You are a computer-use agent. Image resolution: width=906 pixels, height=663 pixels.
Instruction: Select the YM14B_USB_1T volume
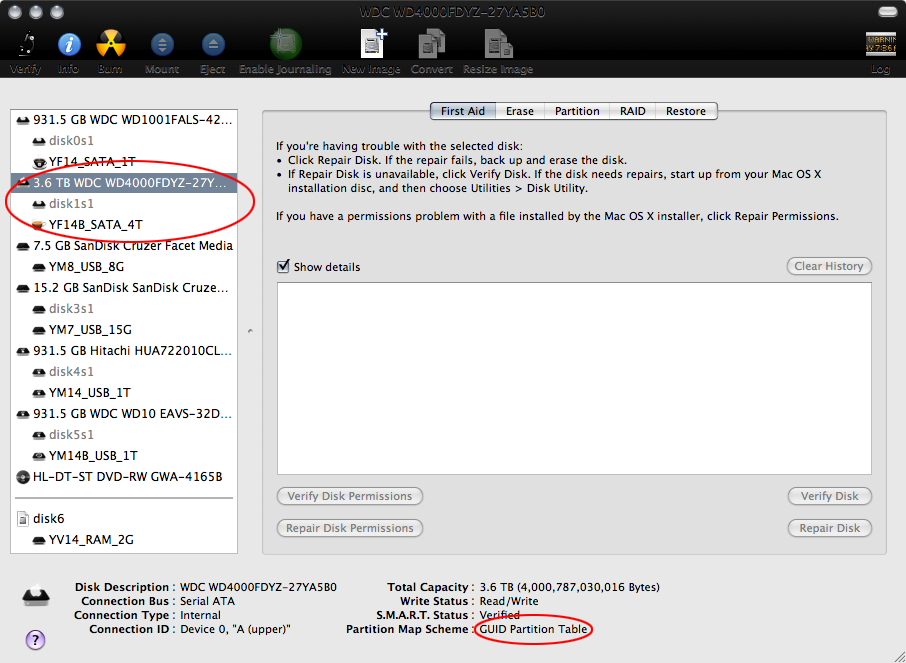click(x=124, y=455)
